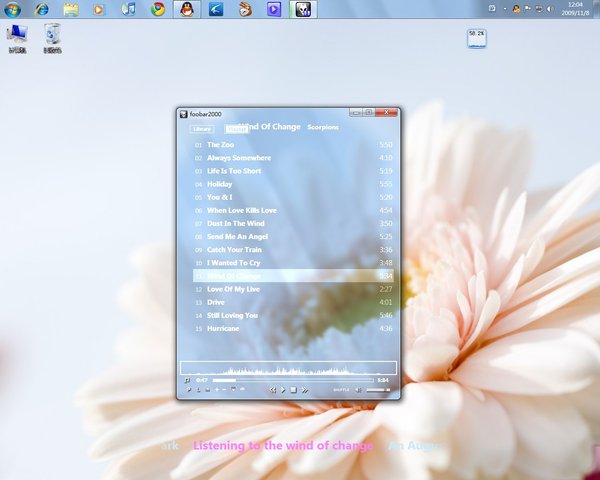Select track Catch Your Train
Image resolution: width=600 pixels, height=480 pixels.
(293, 250)
